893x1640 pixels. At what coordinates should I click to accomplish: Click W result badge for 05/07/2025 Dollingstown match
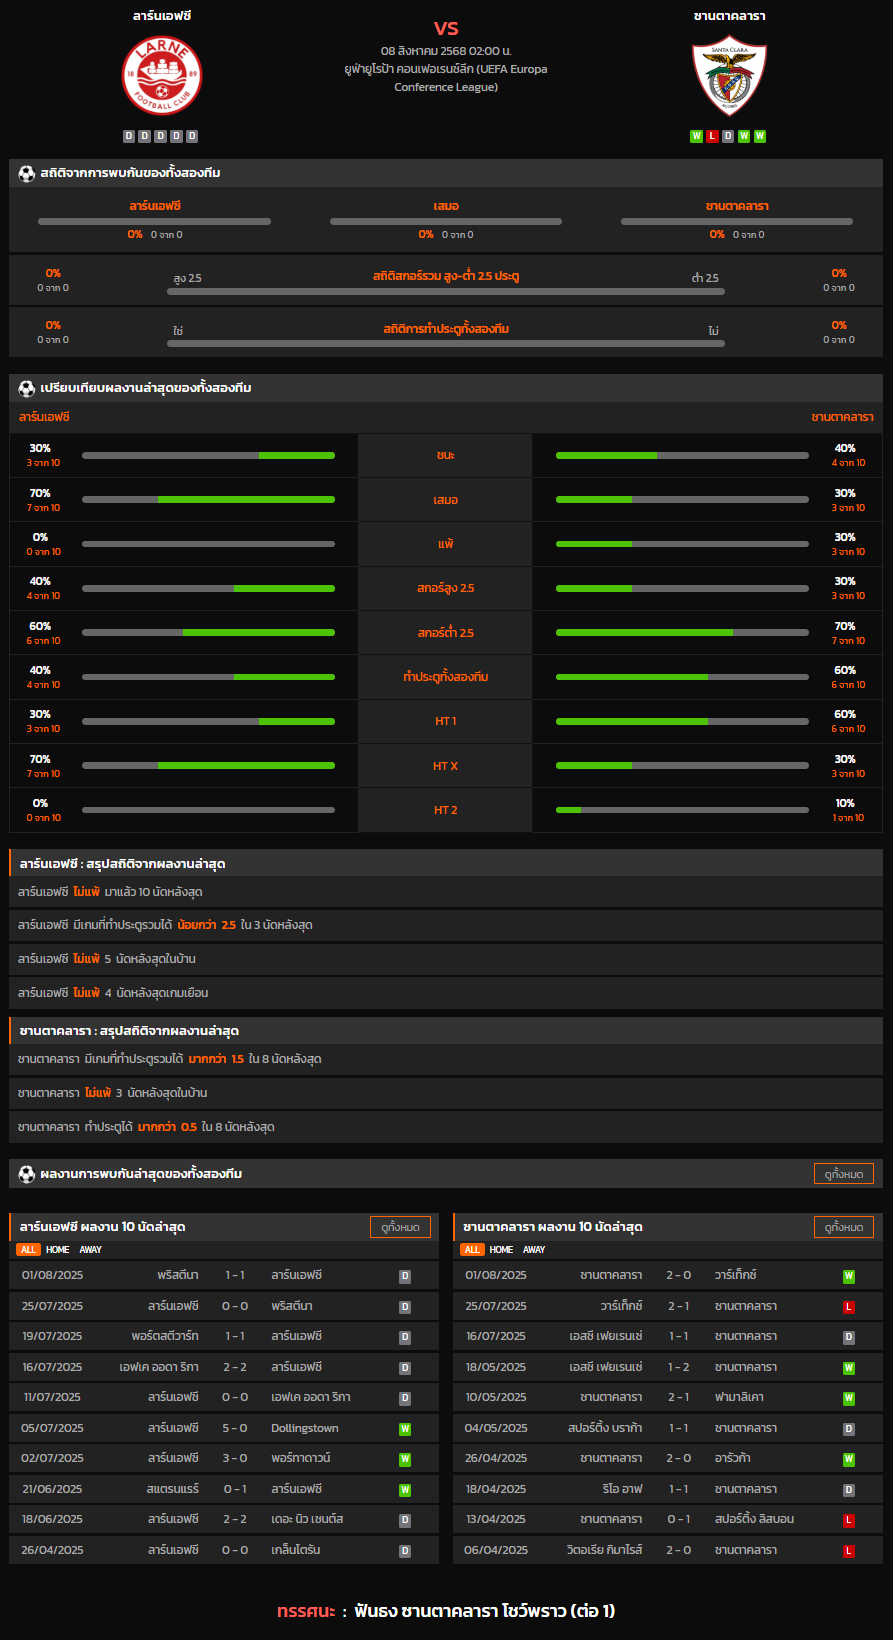tap(405, 1429)
